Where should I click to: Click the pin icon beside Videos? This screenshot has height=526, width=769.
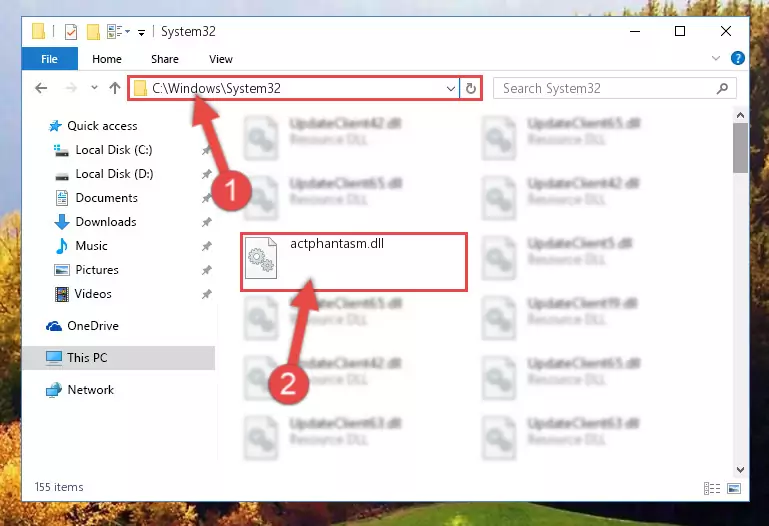[206, 294]
